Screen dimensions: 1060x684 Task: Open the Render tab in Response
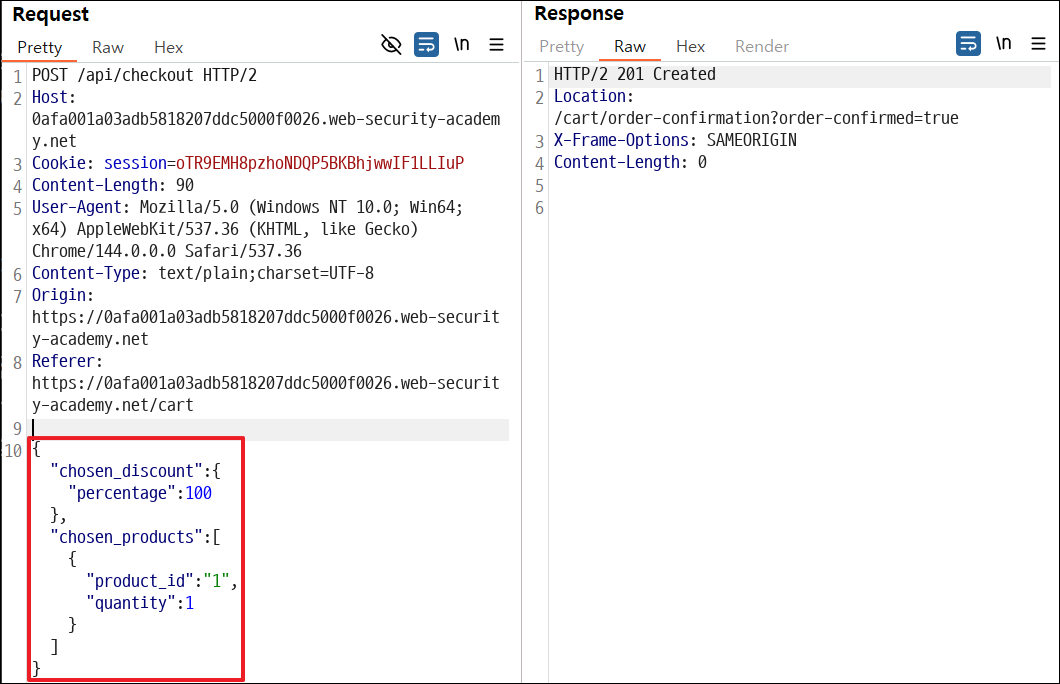[x=762, y=46]
